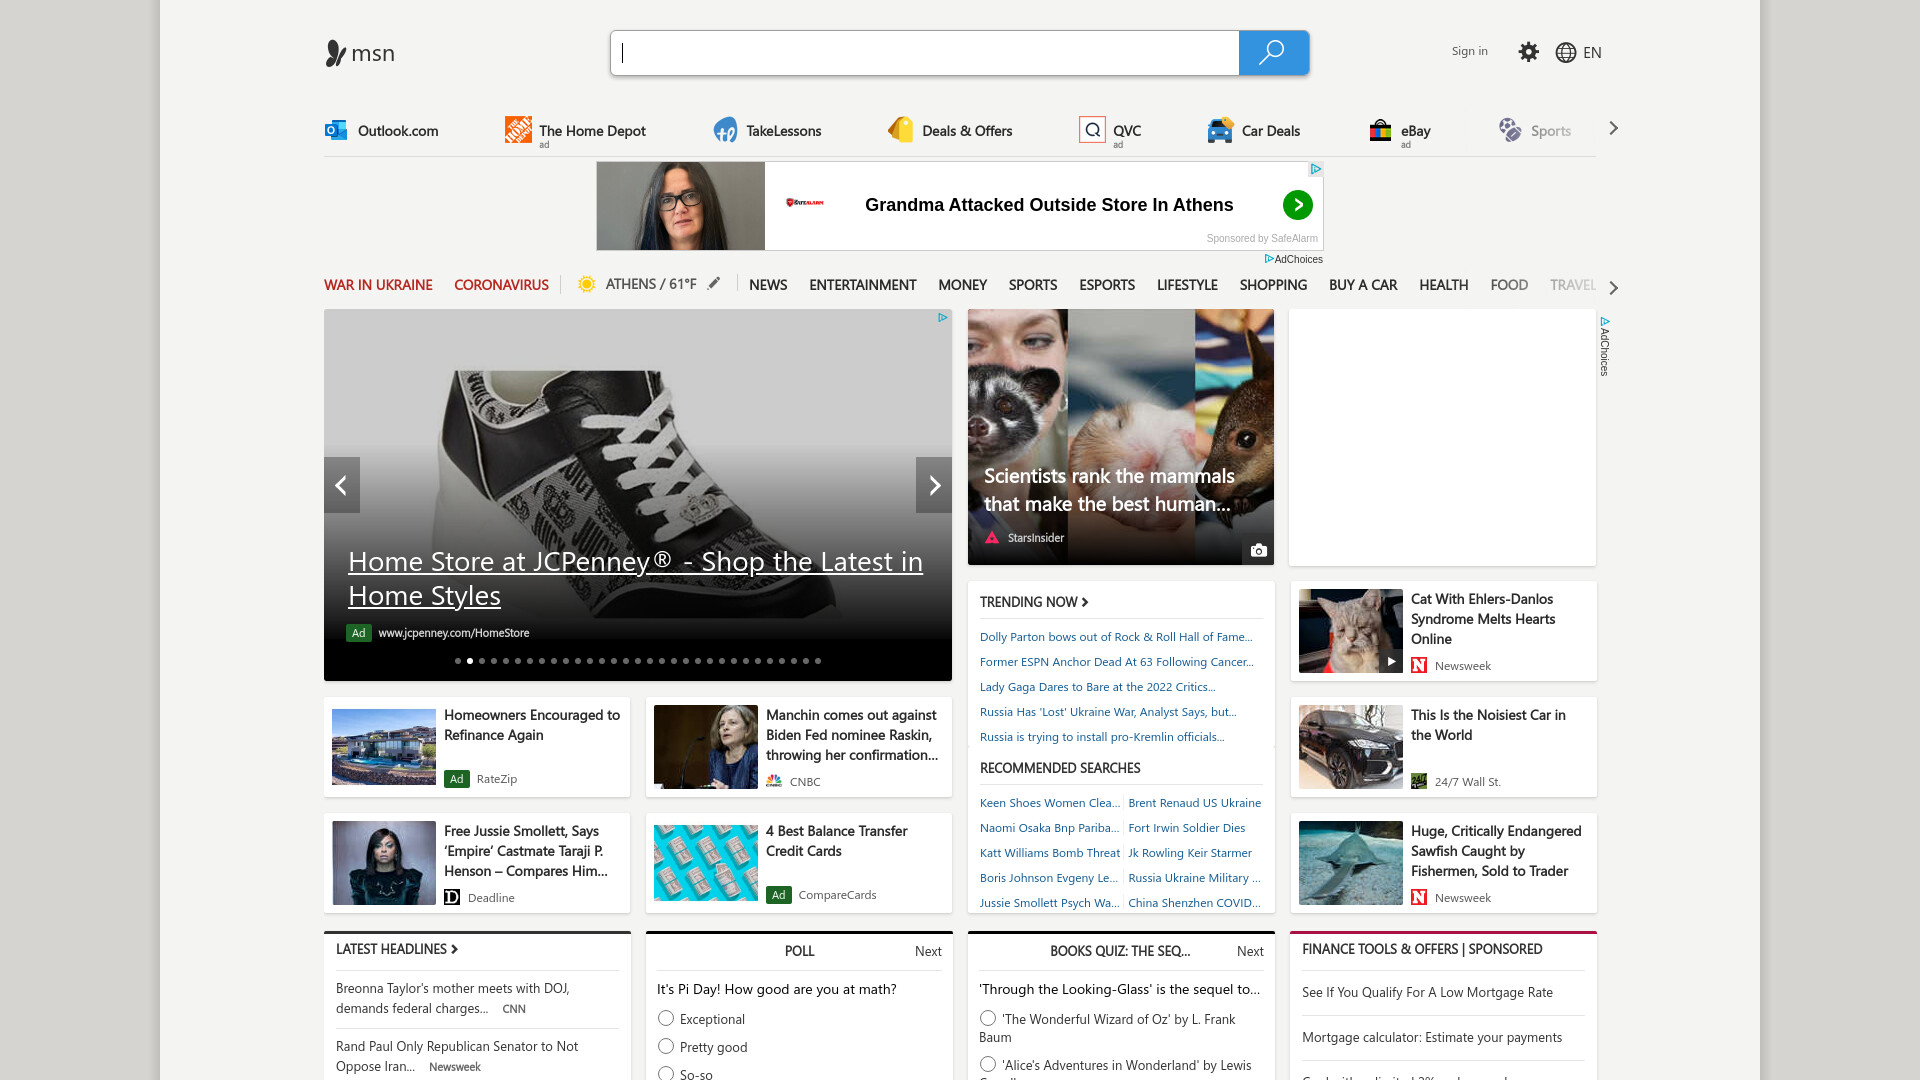Open language globe selector EN
Screen dimensions: 1920x1080
(1578, 52)
